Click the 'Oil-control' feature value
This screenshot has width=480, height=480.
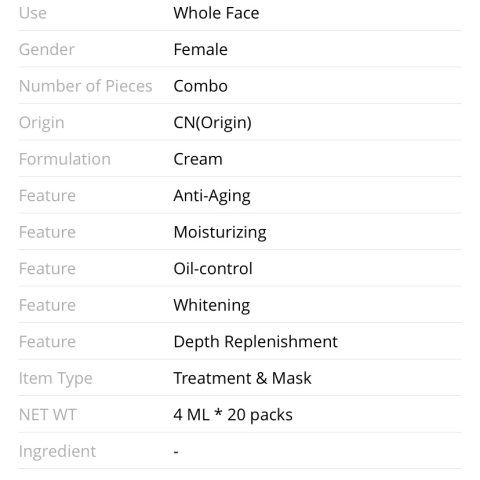(213, 269)
